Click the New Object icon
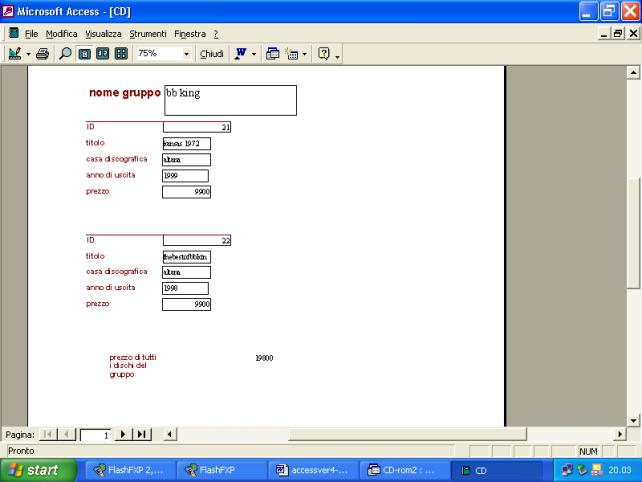The height and width of the screenshot is (482, 642). click(292, 54)
